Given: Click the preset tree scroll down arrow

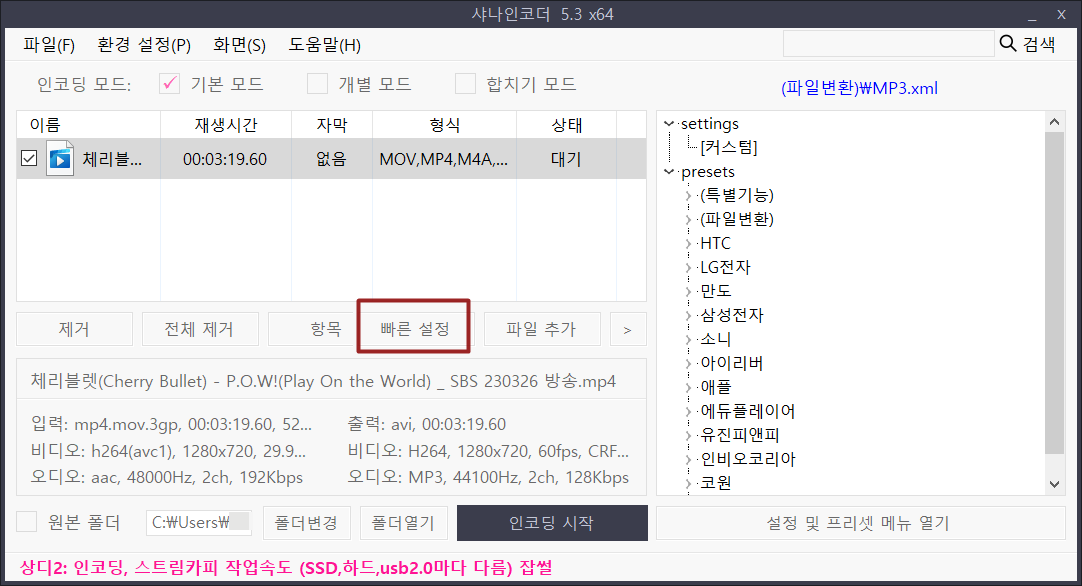Looking at the screenshot, I should [x=1054, y=485].
